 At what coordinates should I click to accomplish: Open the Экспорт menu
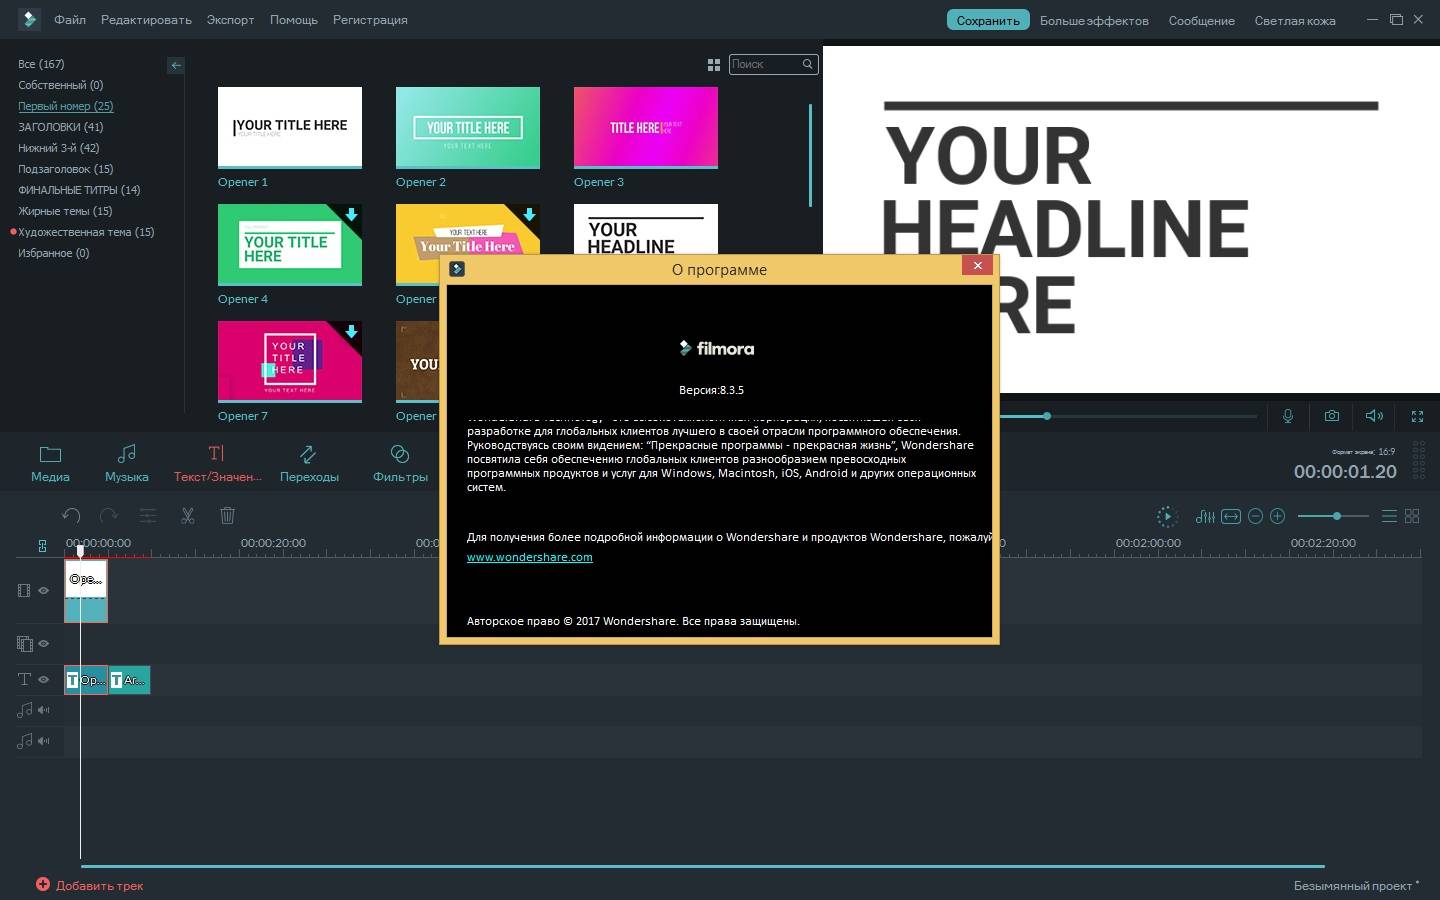(230, 20)
